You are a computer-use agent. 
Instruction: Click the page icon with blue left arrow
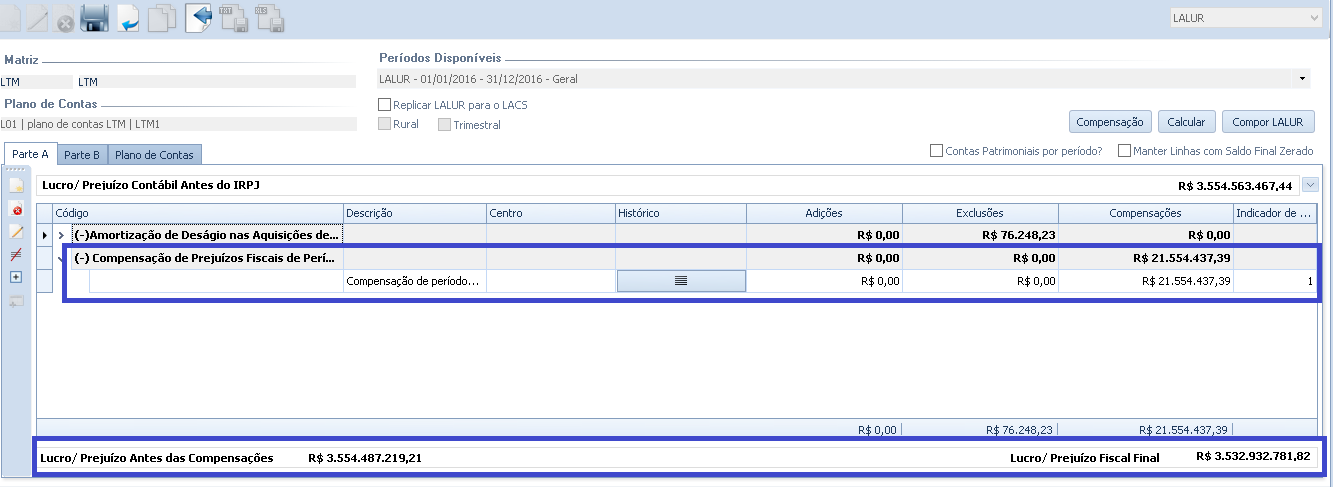[x=199, y=18]
